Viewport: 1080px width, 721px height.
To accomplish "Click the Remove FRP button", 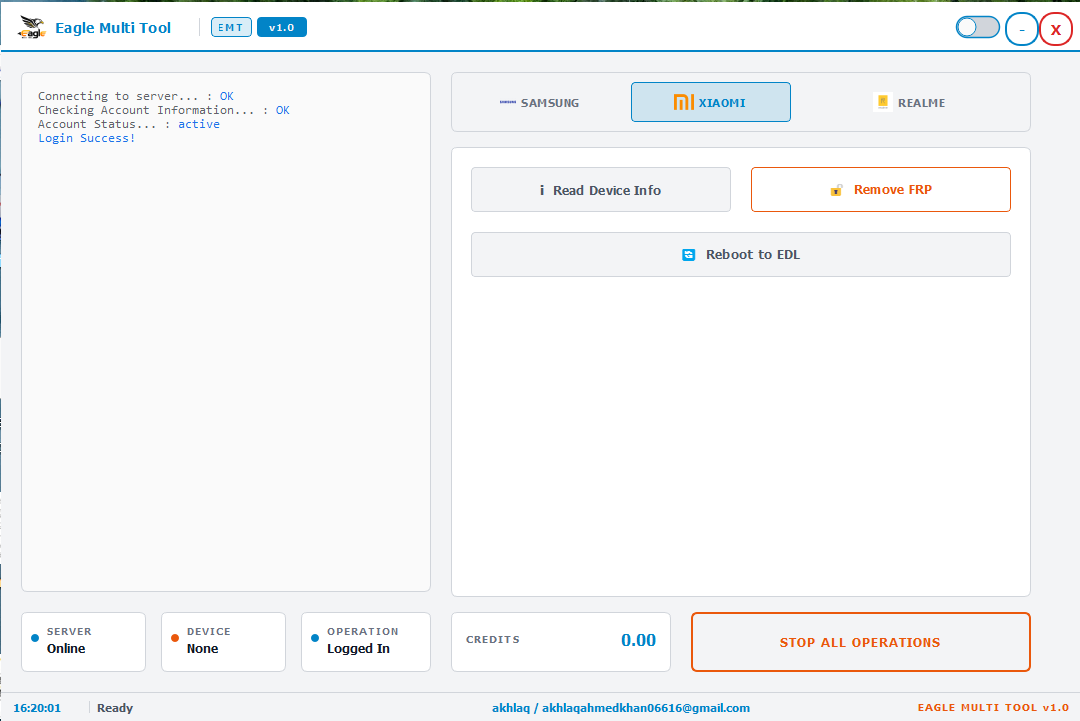I will point(880,189).
